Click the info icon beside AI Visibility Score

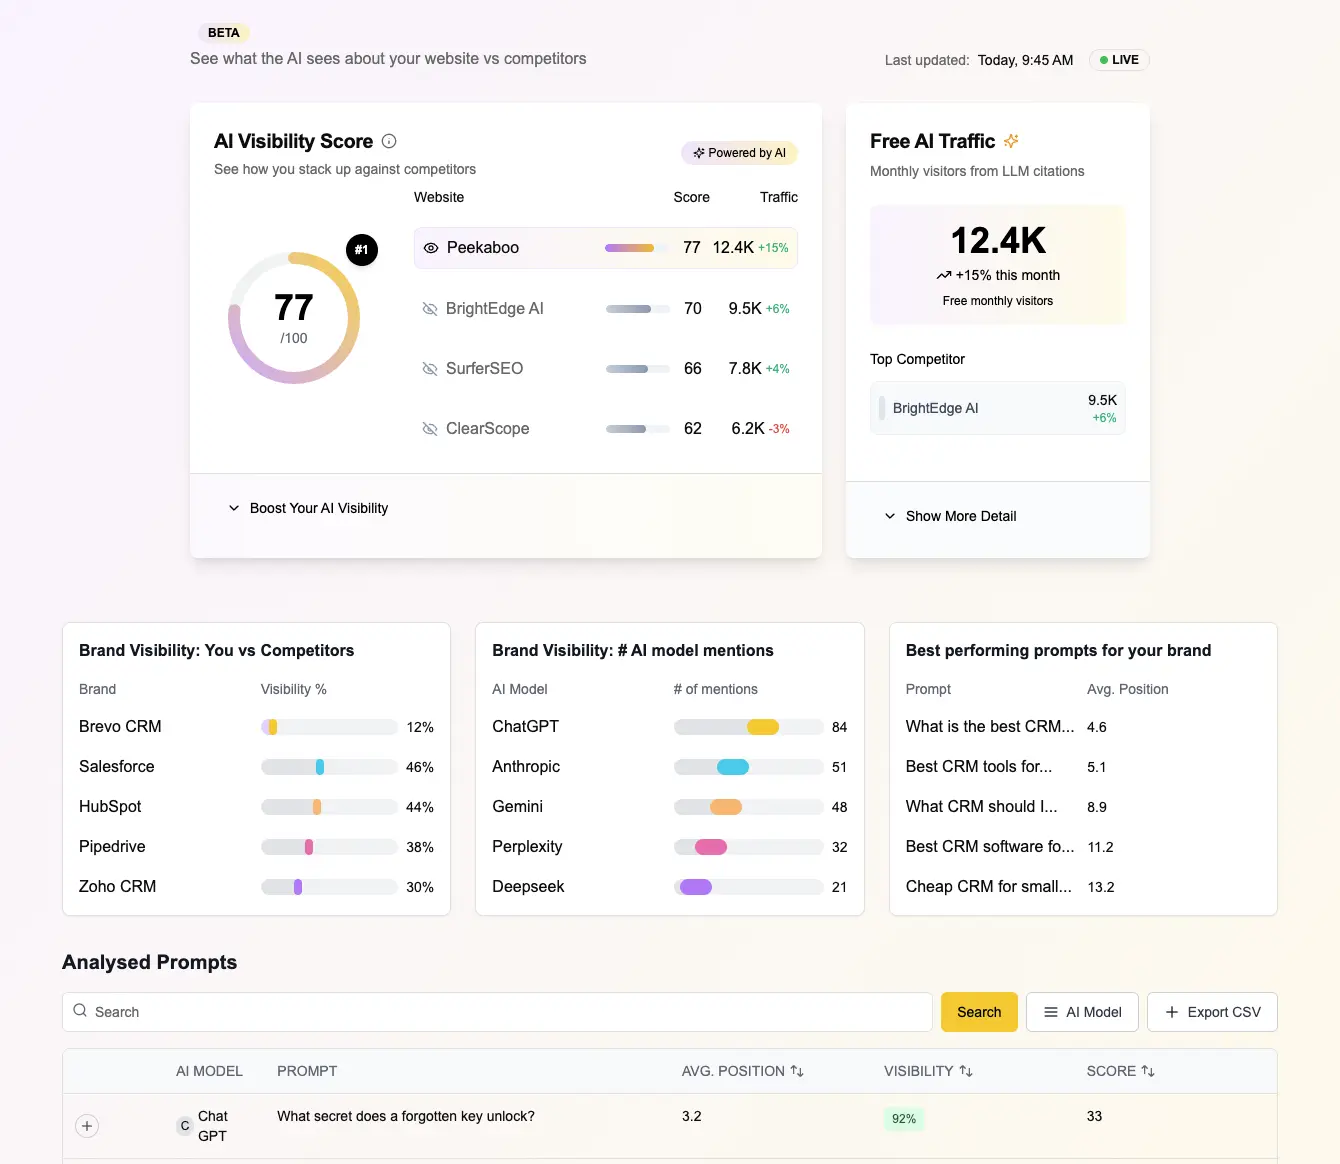389,141
